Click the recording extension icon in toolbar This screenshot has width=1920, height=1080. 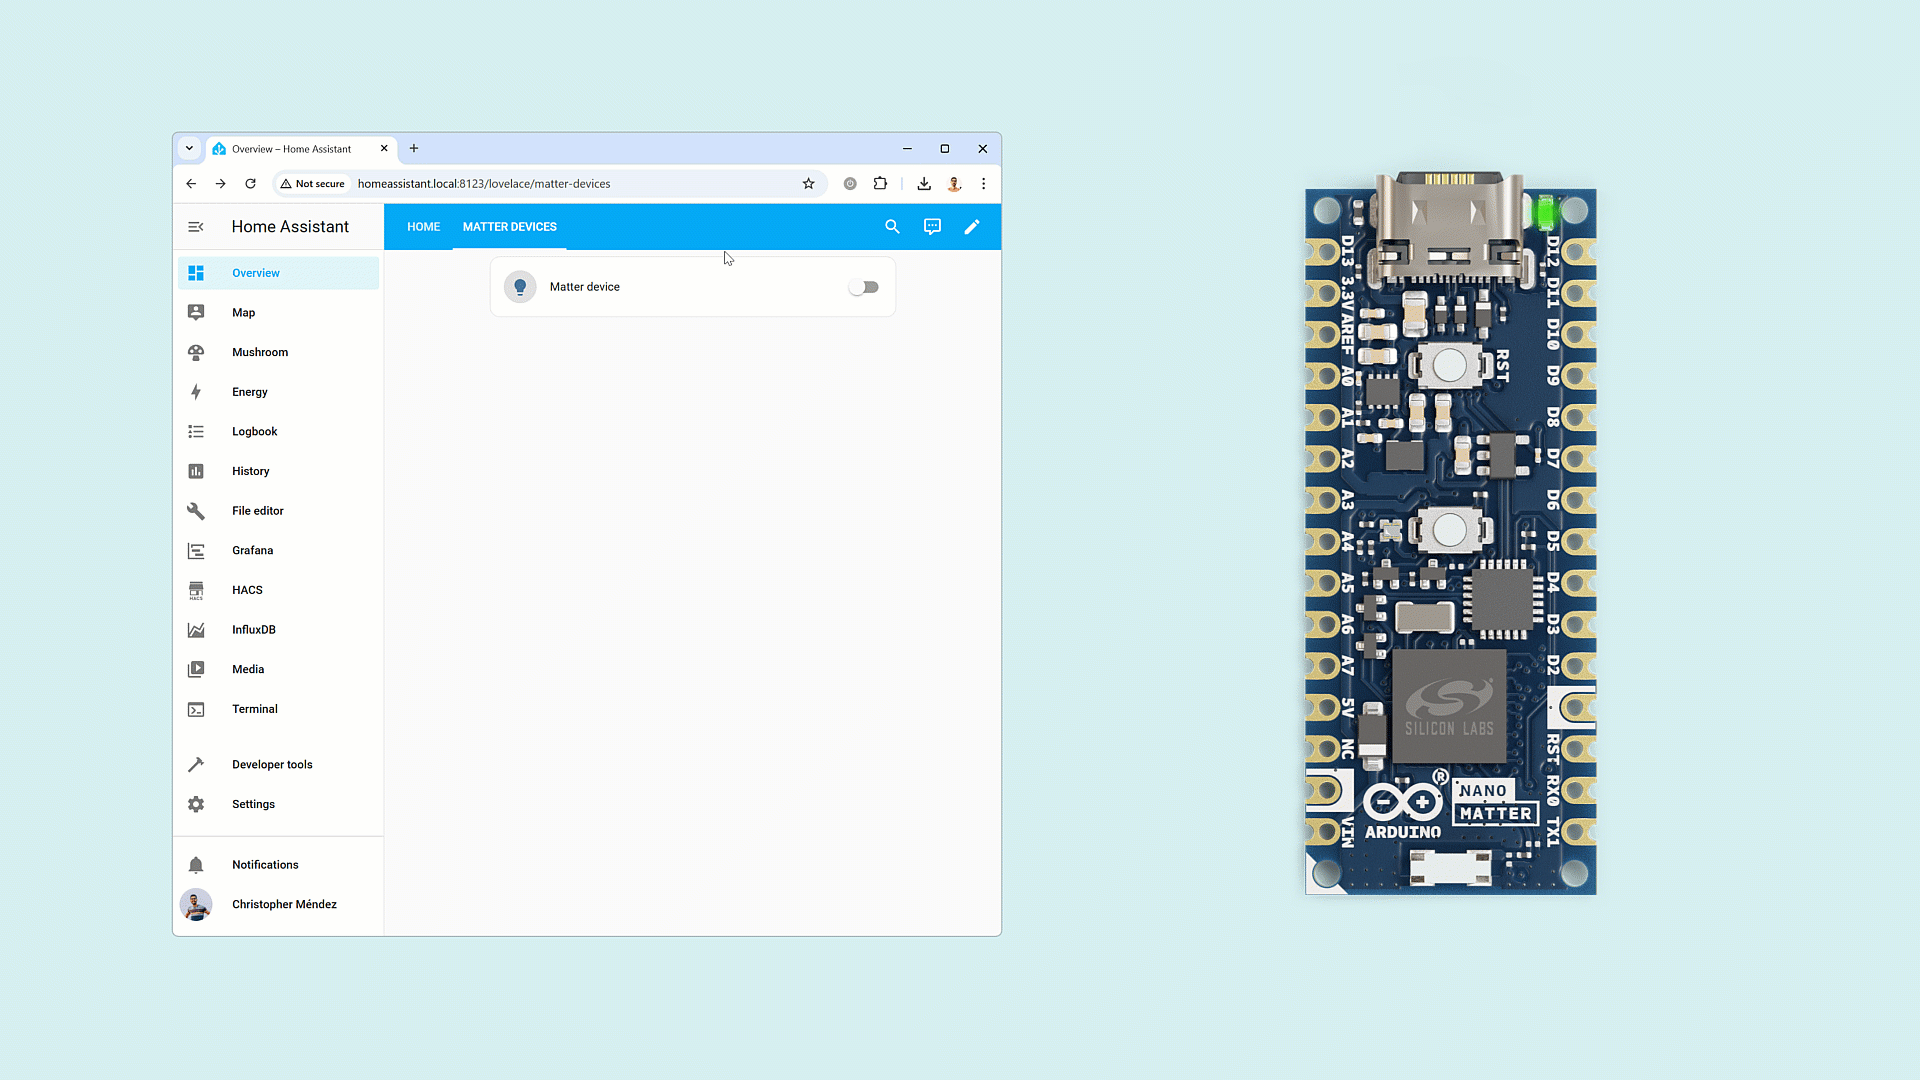click(850, 184)
